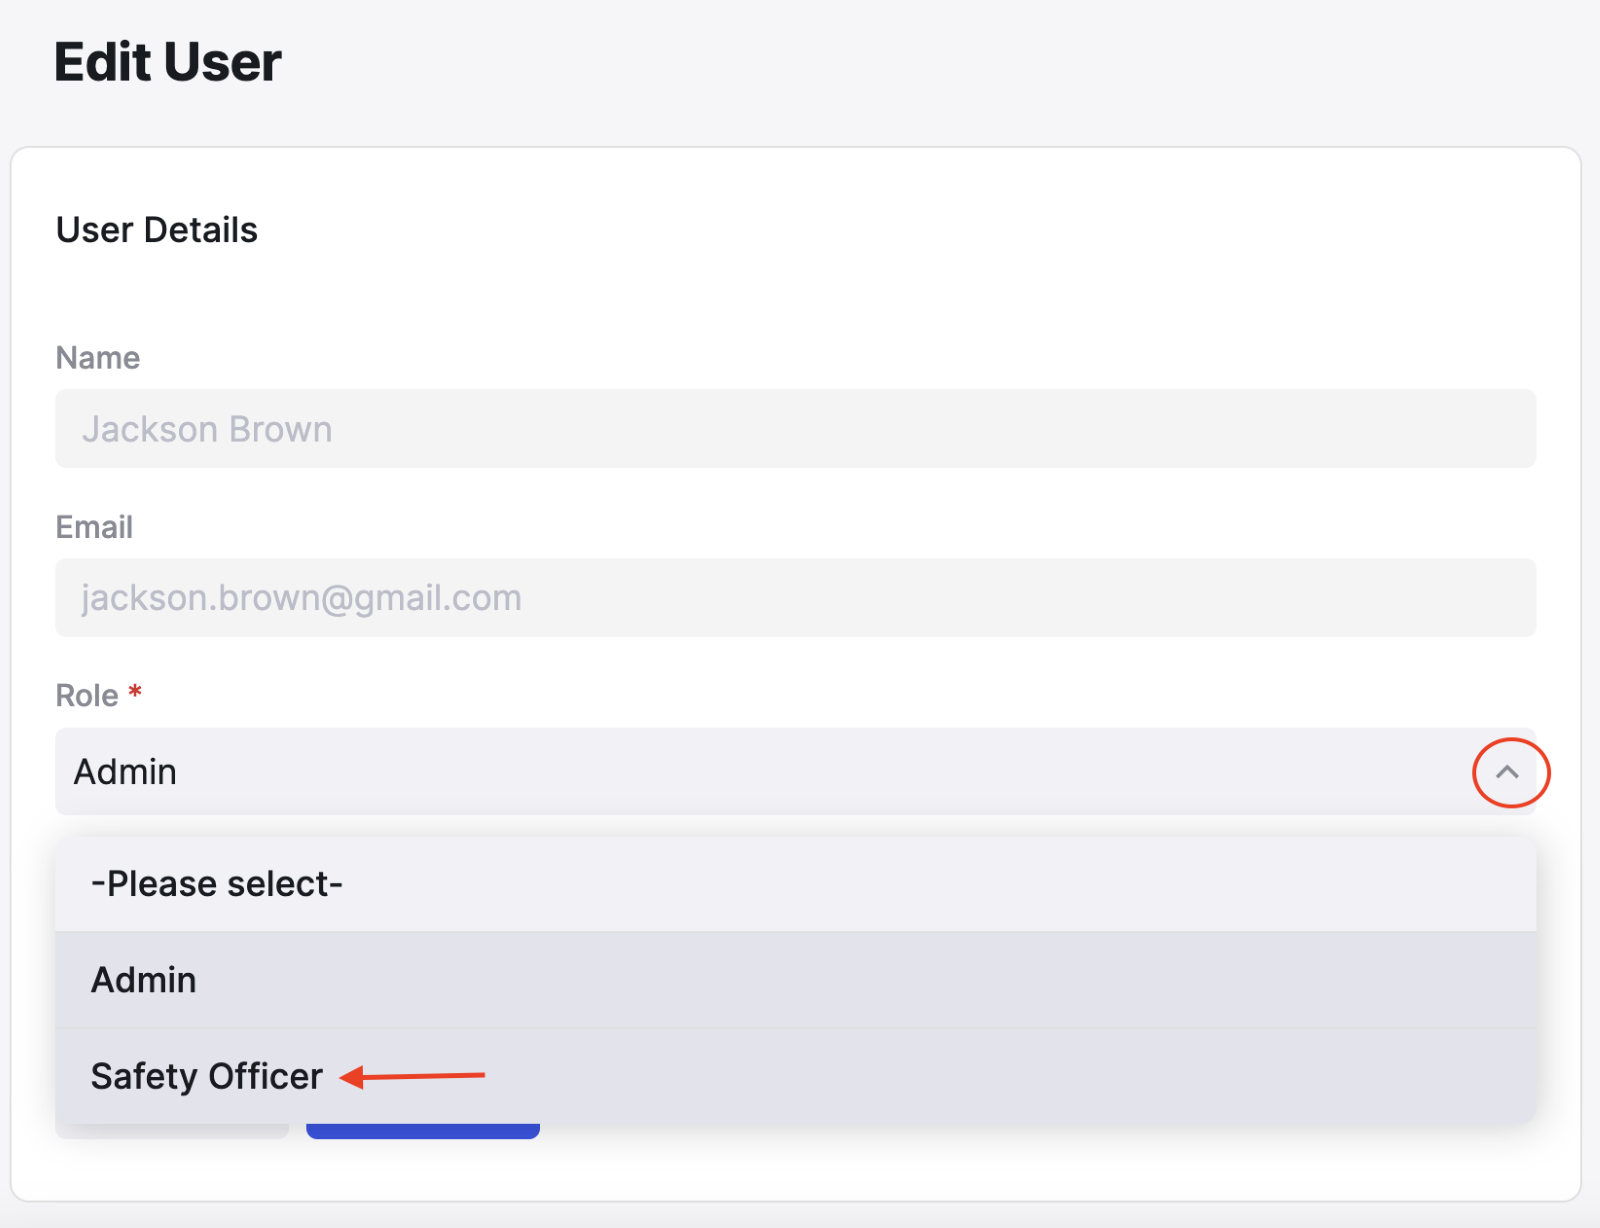The width and height of the screenshot is (1600, 1228).
Task: Click the gray button beneath the dropdown
Action: point(172,1131)
